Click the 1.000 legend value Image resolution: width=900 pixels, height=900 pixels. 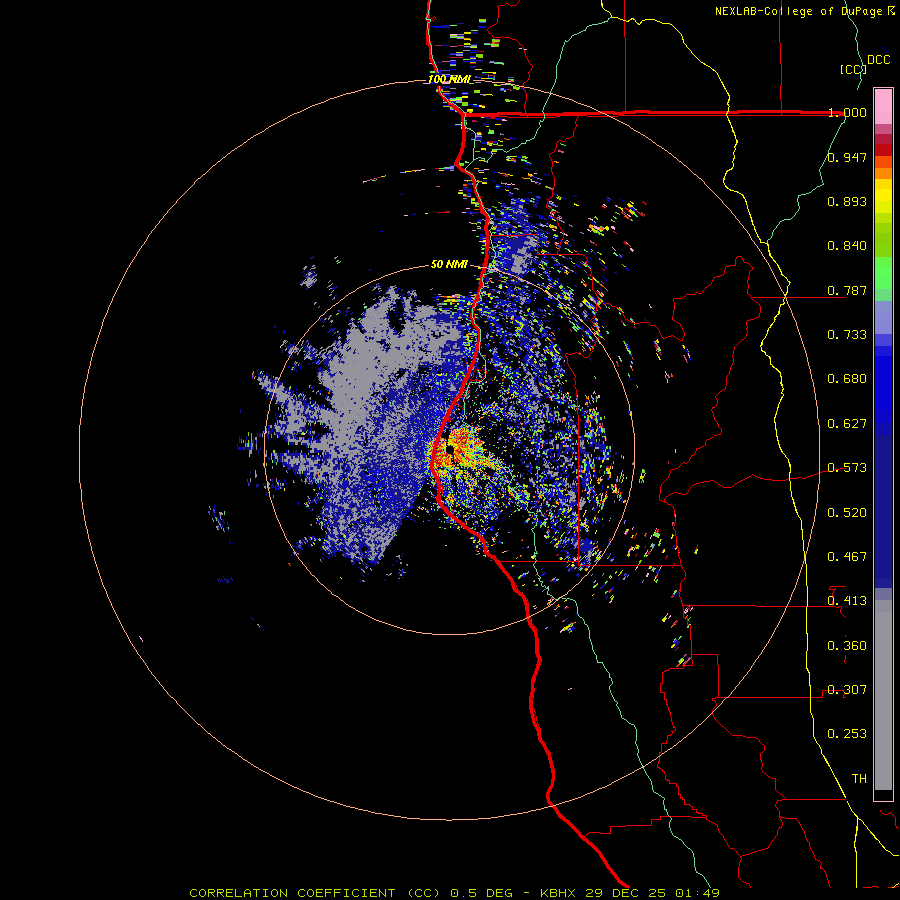pos(847,112)
